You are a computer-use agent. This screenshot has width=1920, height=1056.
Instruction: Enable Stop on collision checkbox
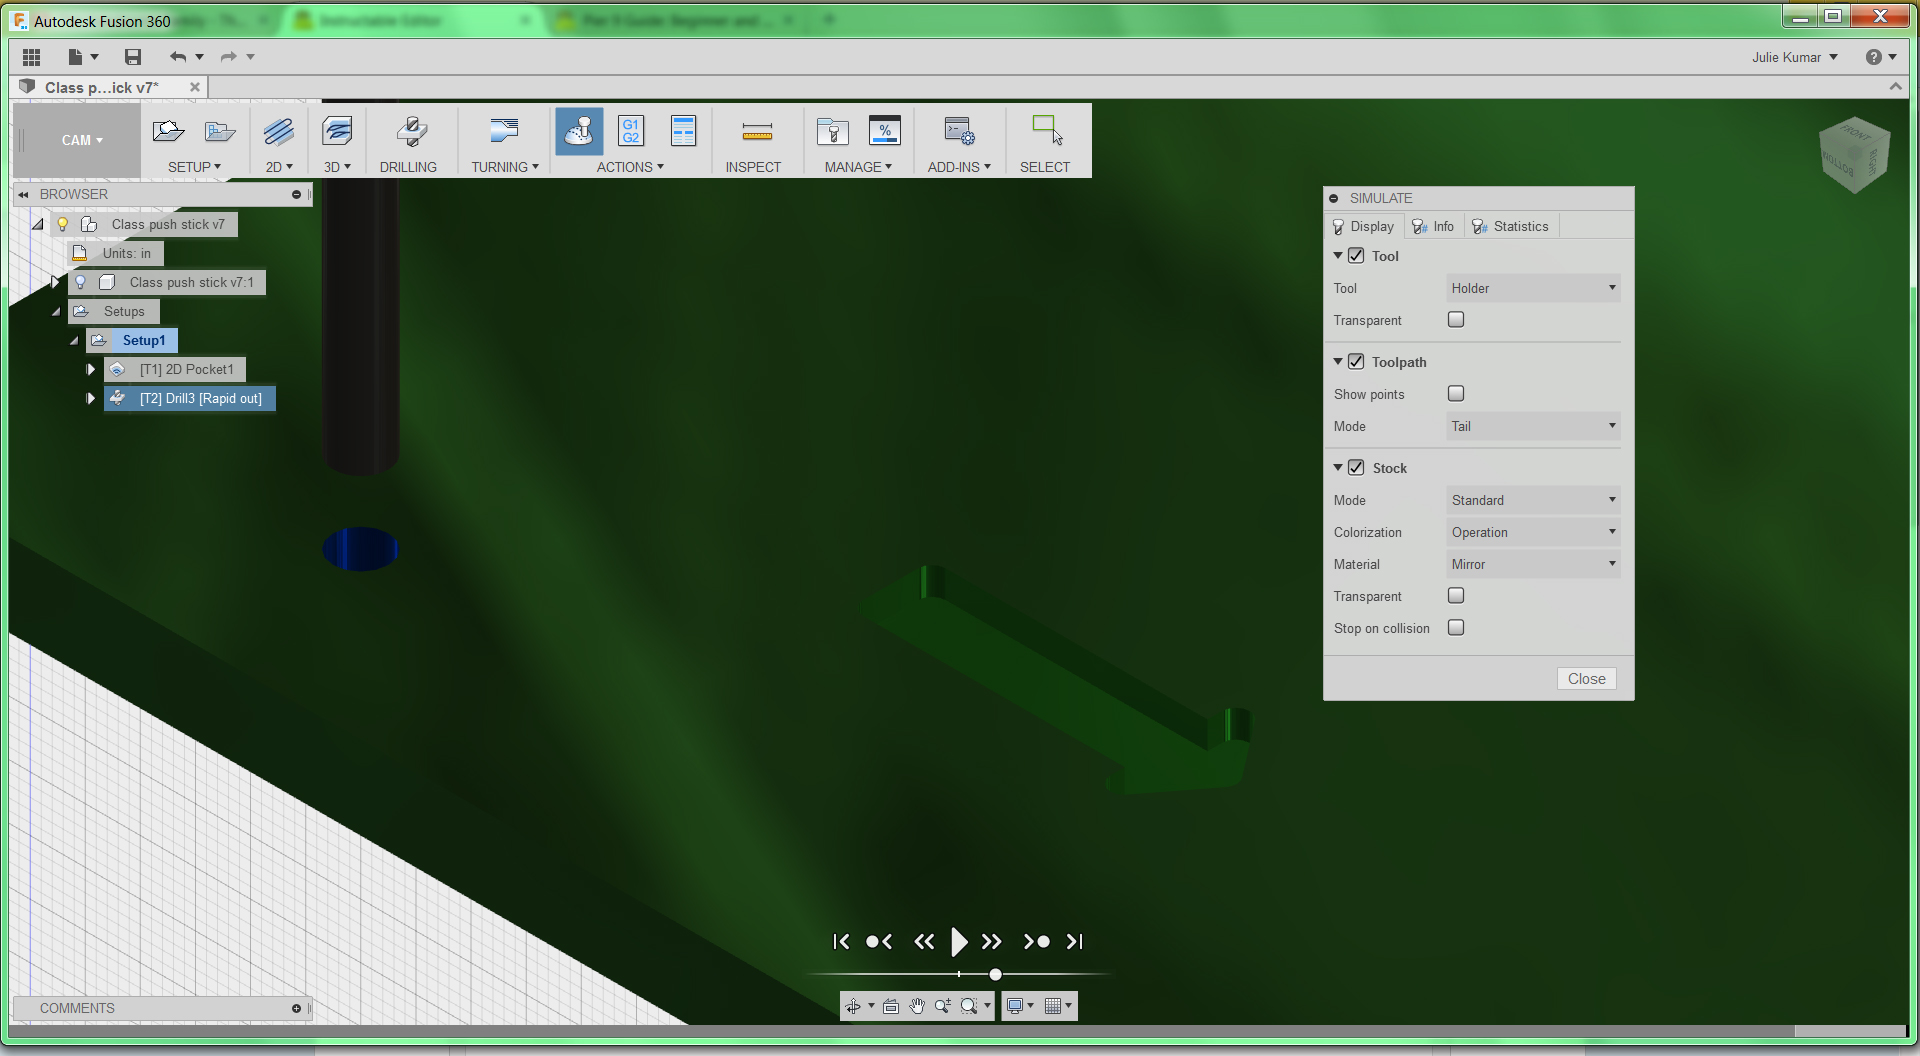click(x=1456, y=628)
